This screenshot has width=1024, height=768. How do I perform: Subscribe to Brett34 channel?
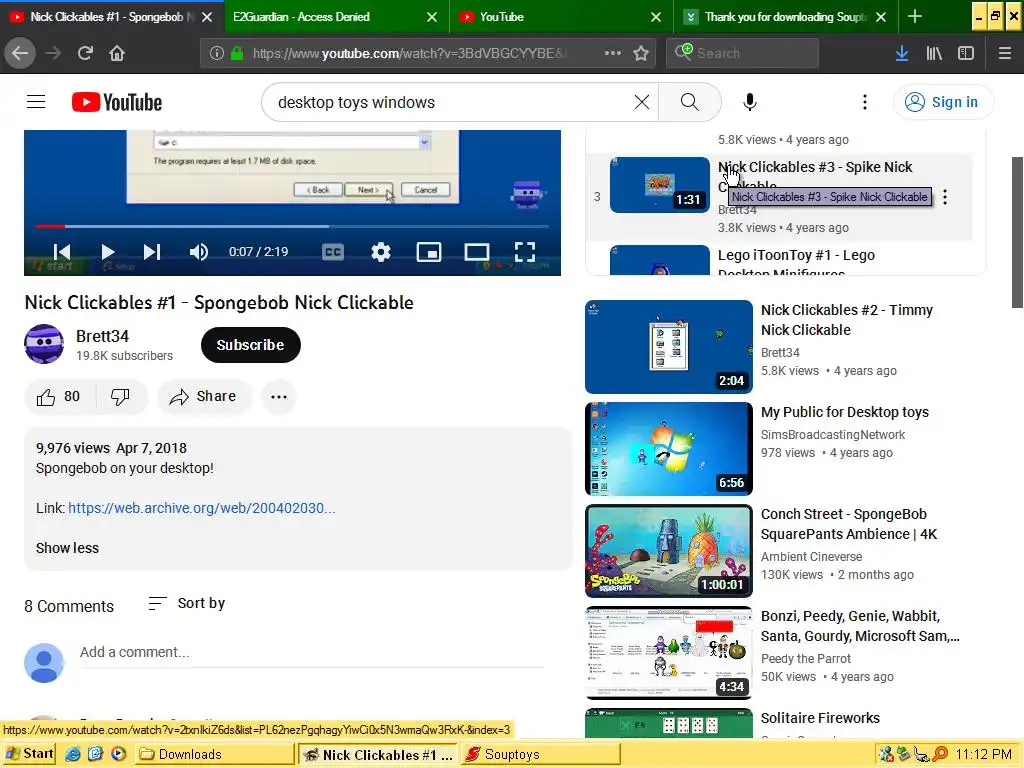251,345
